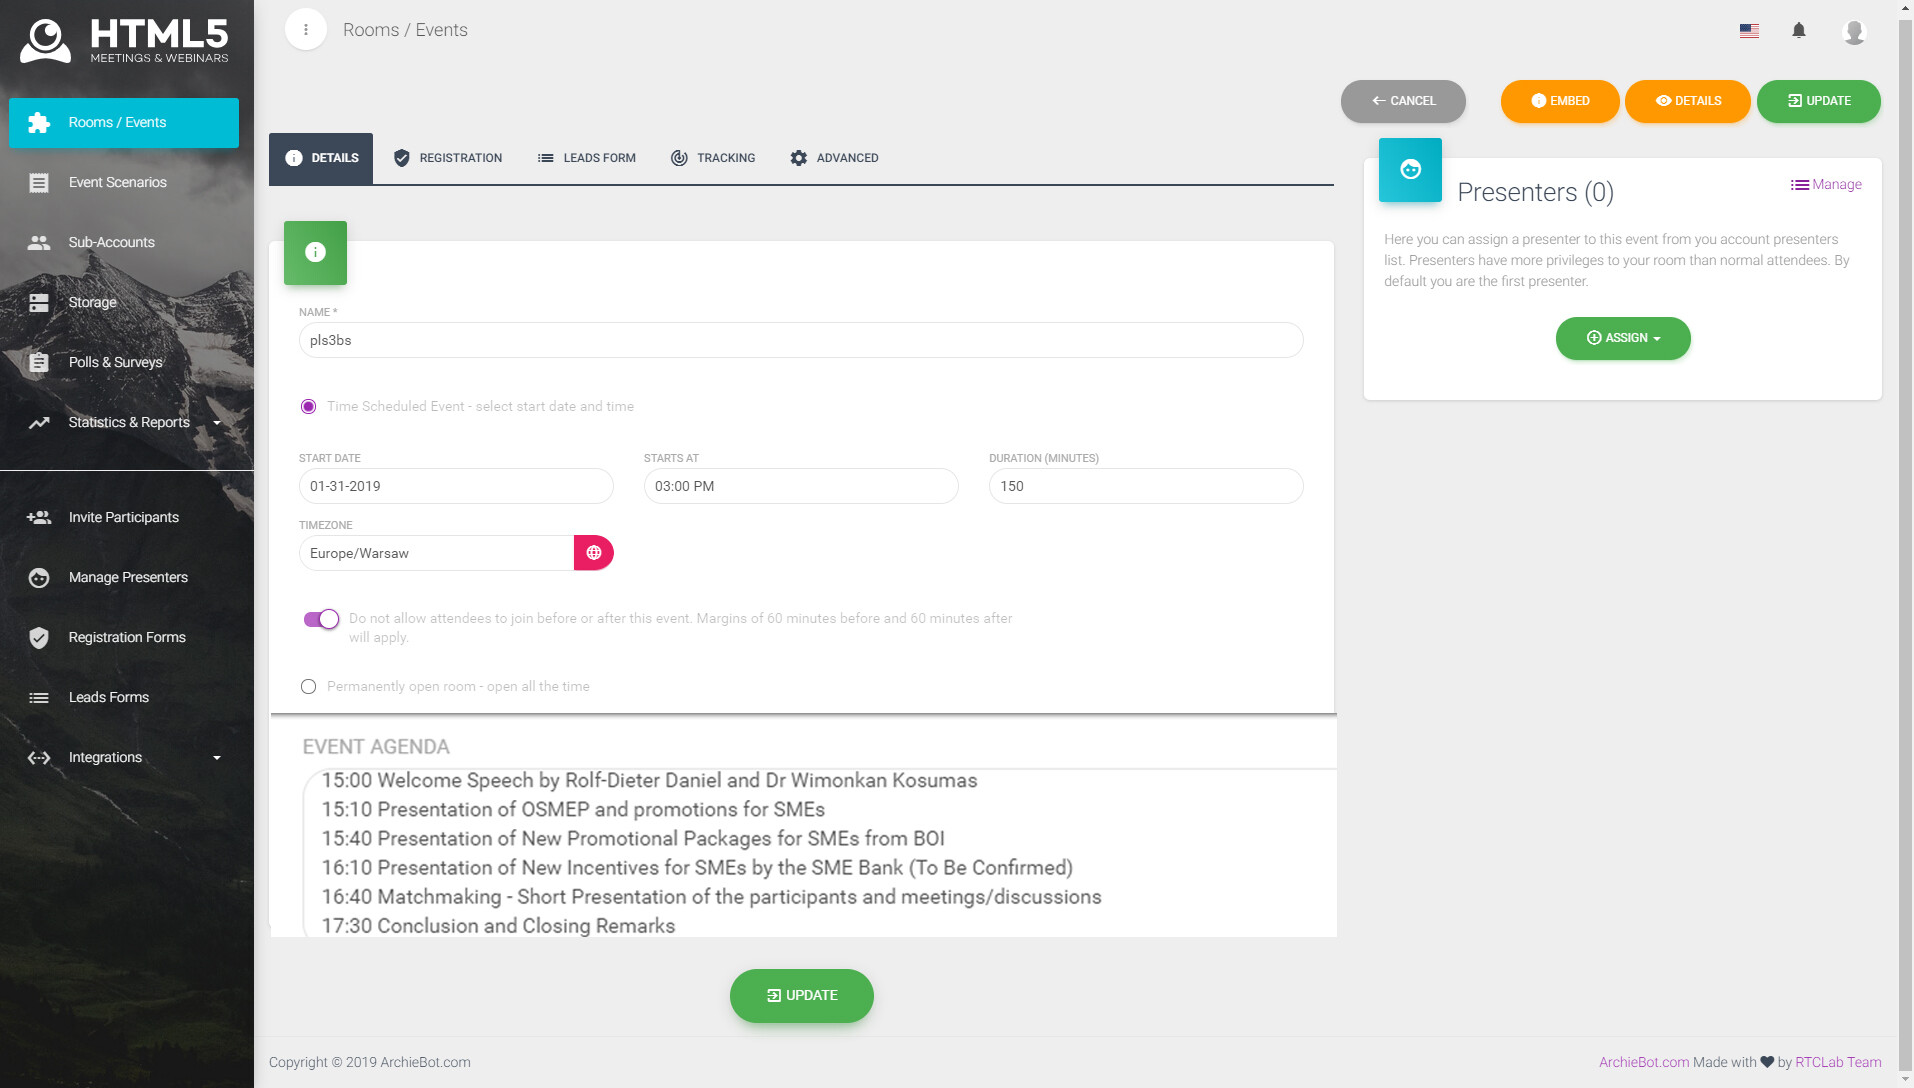1914x1088 pixels.
Task: Open Polls & Surveys in sidebar
Action: [124, 363]
